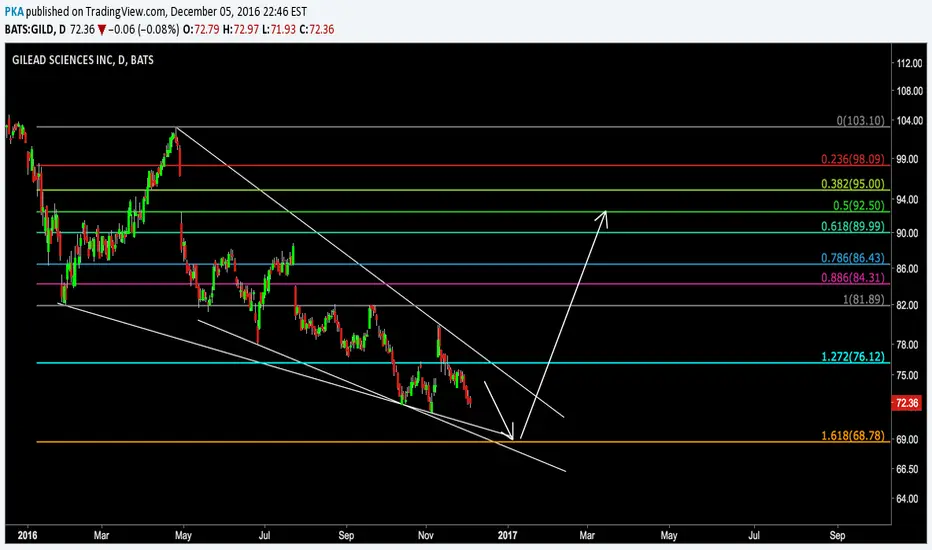The width and height of the screenshot is (932, 550).
Task: Click the 82.00 price axis label
Action: click(908, 305)
